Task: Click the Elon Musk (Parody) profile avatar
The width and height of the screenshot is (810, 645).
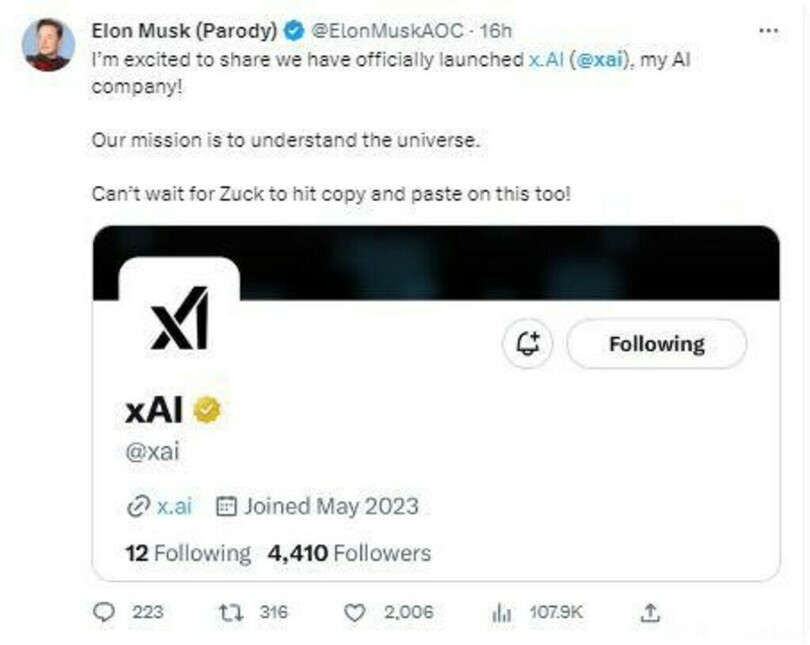Action: pos(49,44)
